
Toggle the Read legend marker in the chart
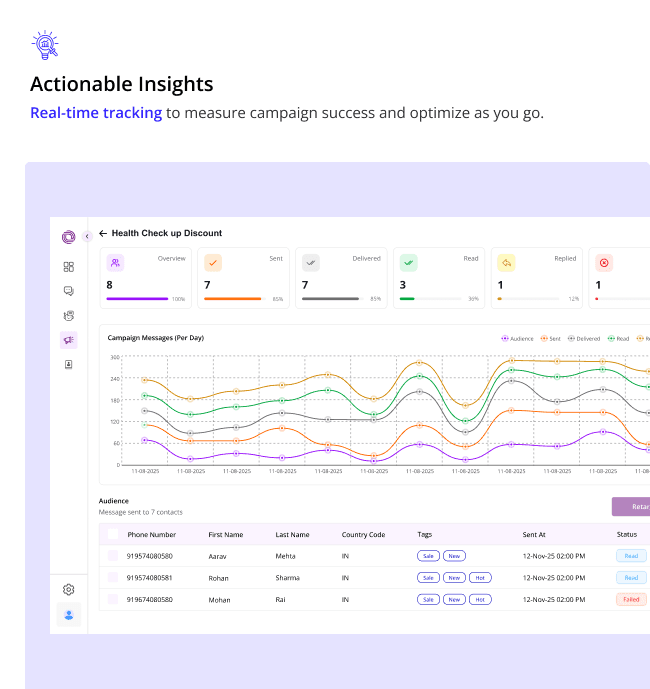click(611, 338)
